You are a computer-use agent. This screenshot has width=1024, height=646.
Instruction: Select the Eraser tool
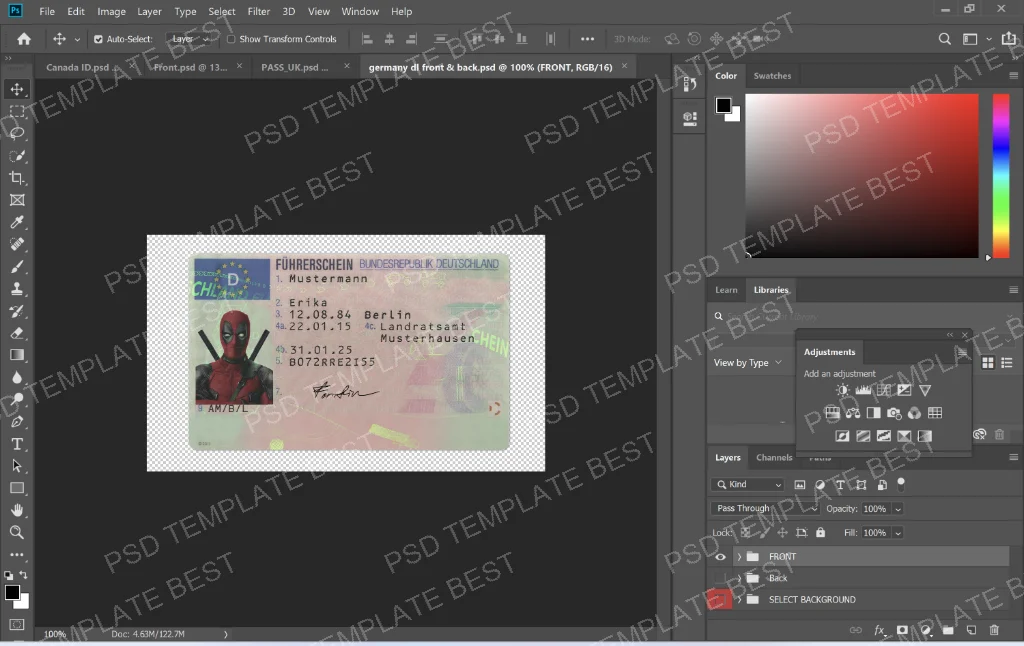17,333
